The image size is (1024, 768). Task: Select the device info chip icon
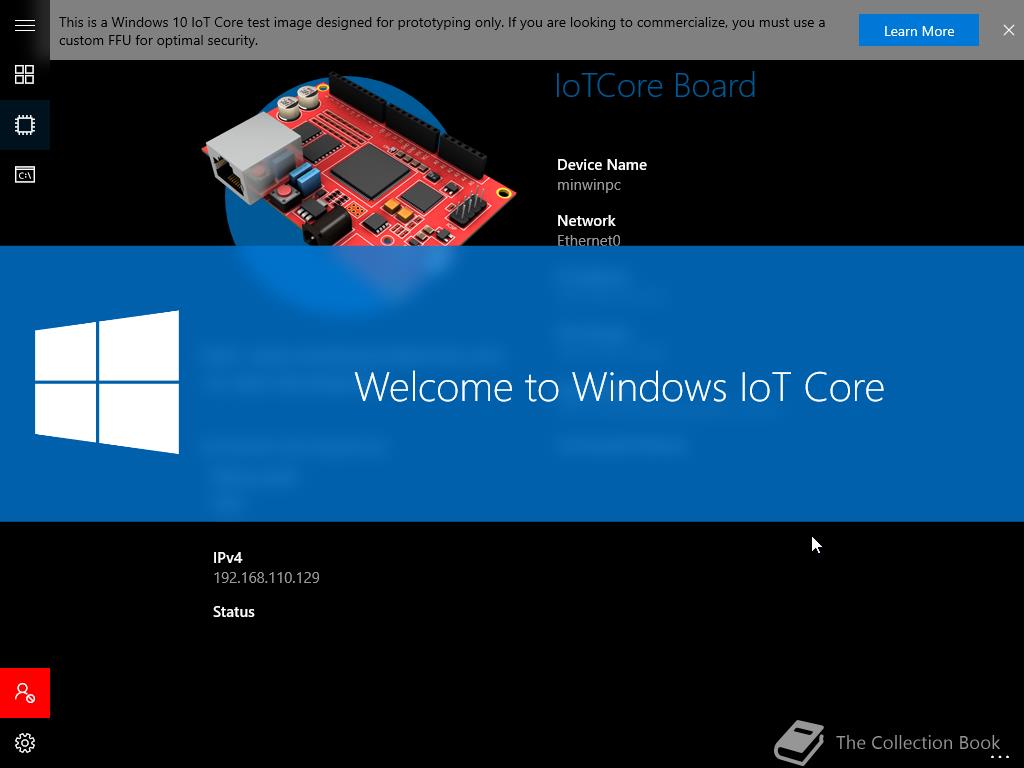[25, 125]
